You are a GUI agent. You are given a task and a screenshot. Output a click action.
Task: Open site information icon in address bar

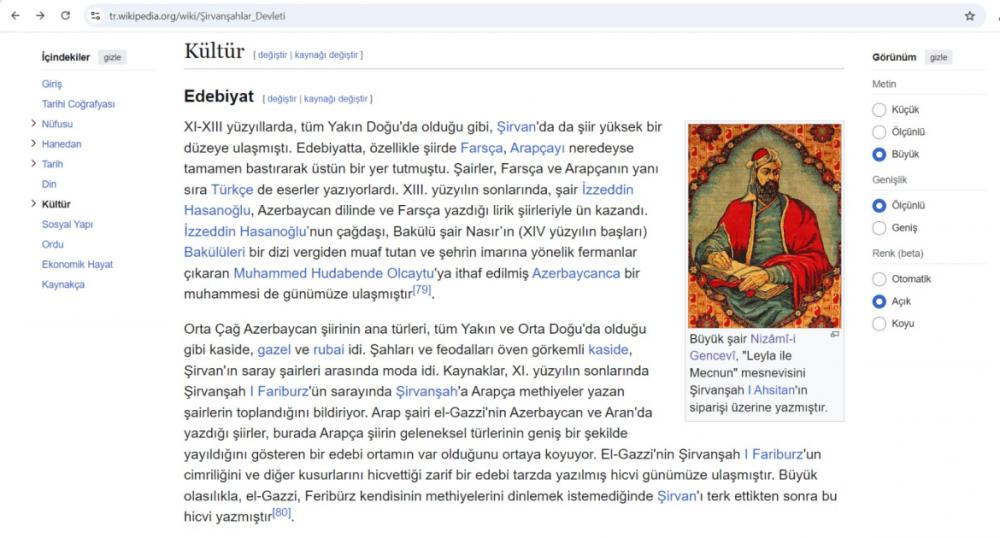pos(95,16)
